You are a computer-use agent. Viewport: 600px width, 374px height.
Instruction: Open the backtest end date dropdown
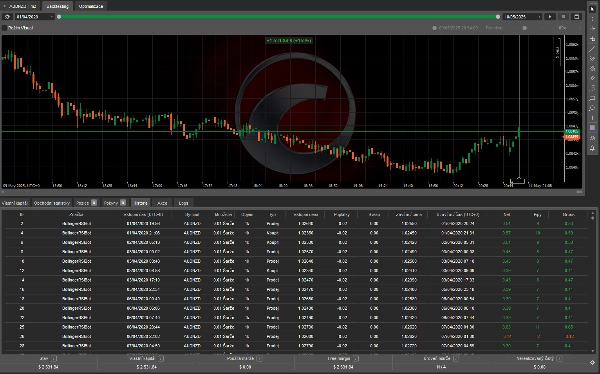coord(523,17)
